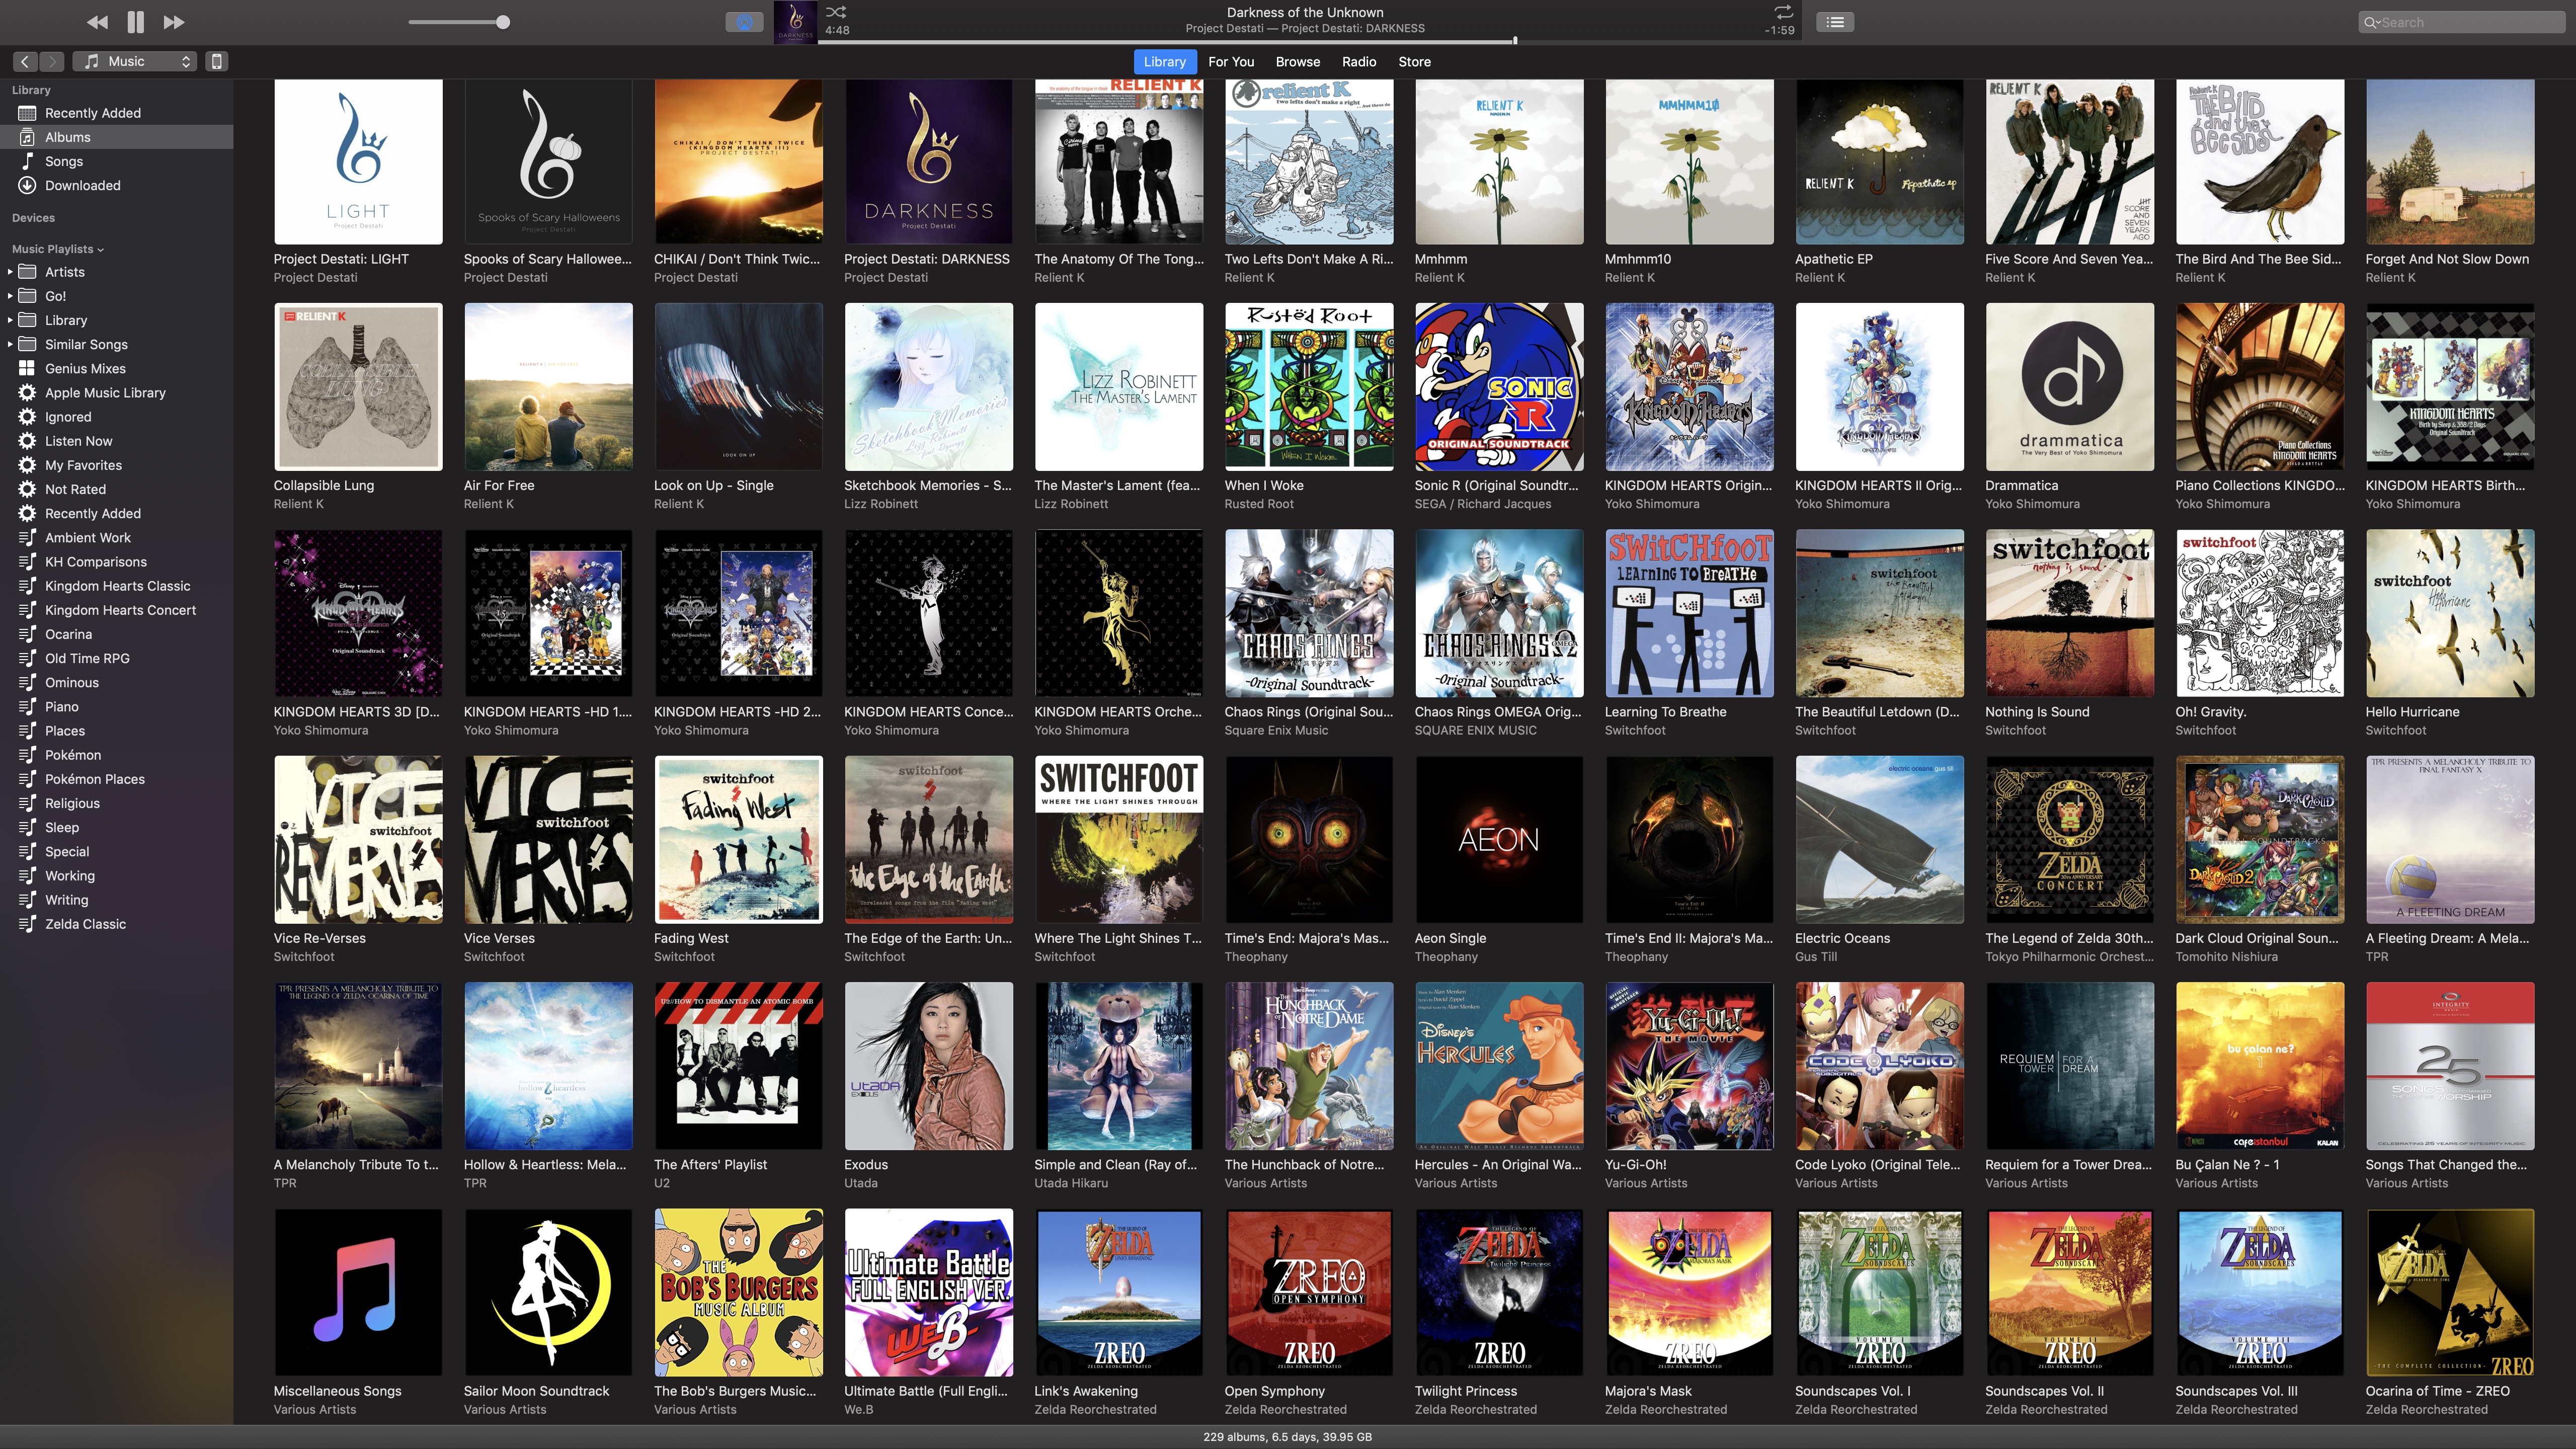Viewport: 2576px width, 1449px height.
Task: Expand the Artists playlist folder
Action: click(10, 272)
